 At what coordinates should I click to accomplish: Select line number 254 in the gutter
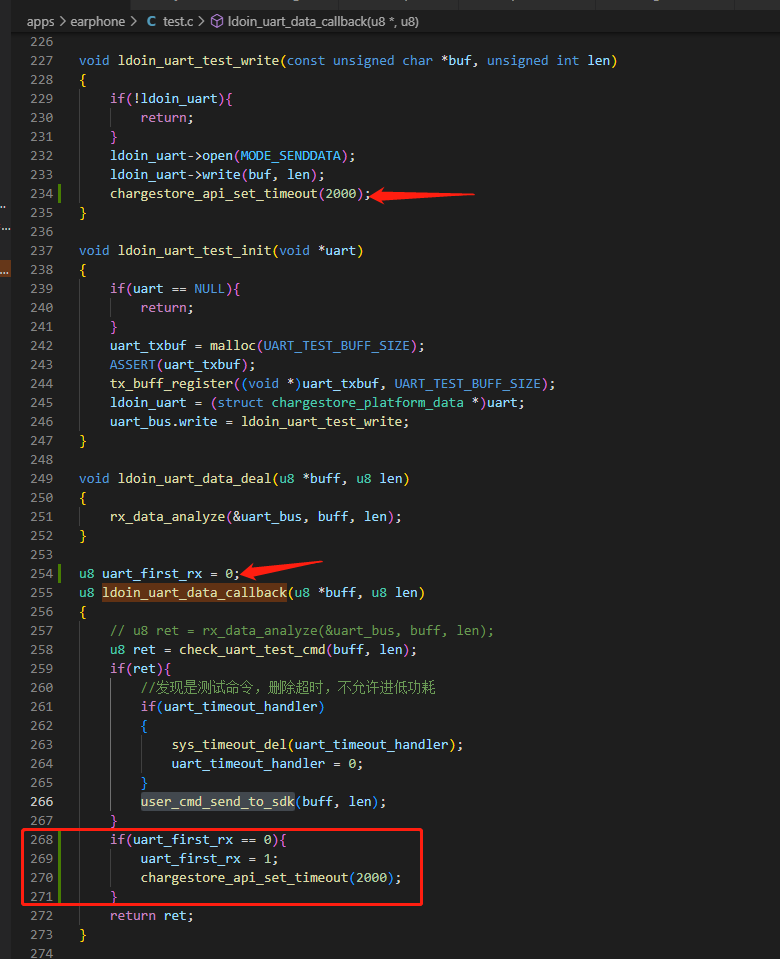pos(42,574)
